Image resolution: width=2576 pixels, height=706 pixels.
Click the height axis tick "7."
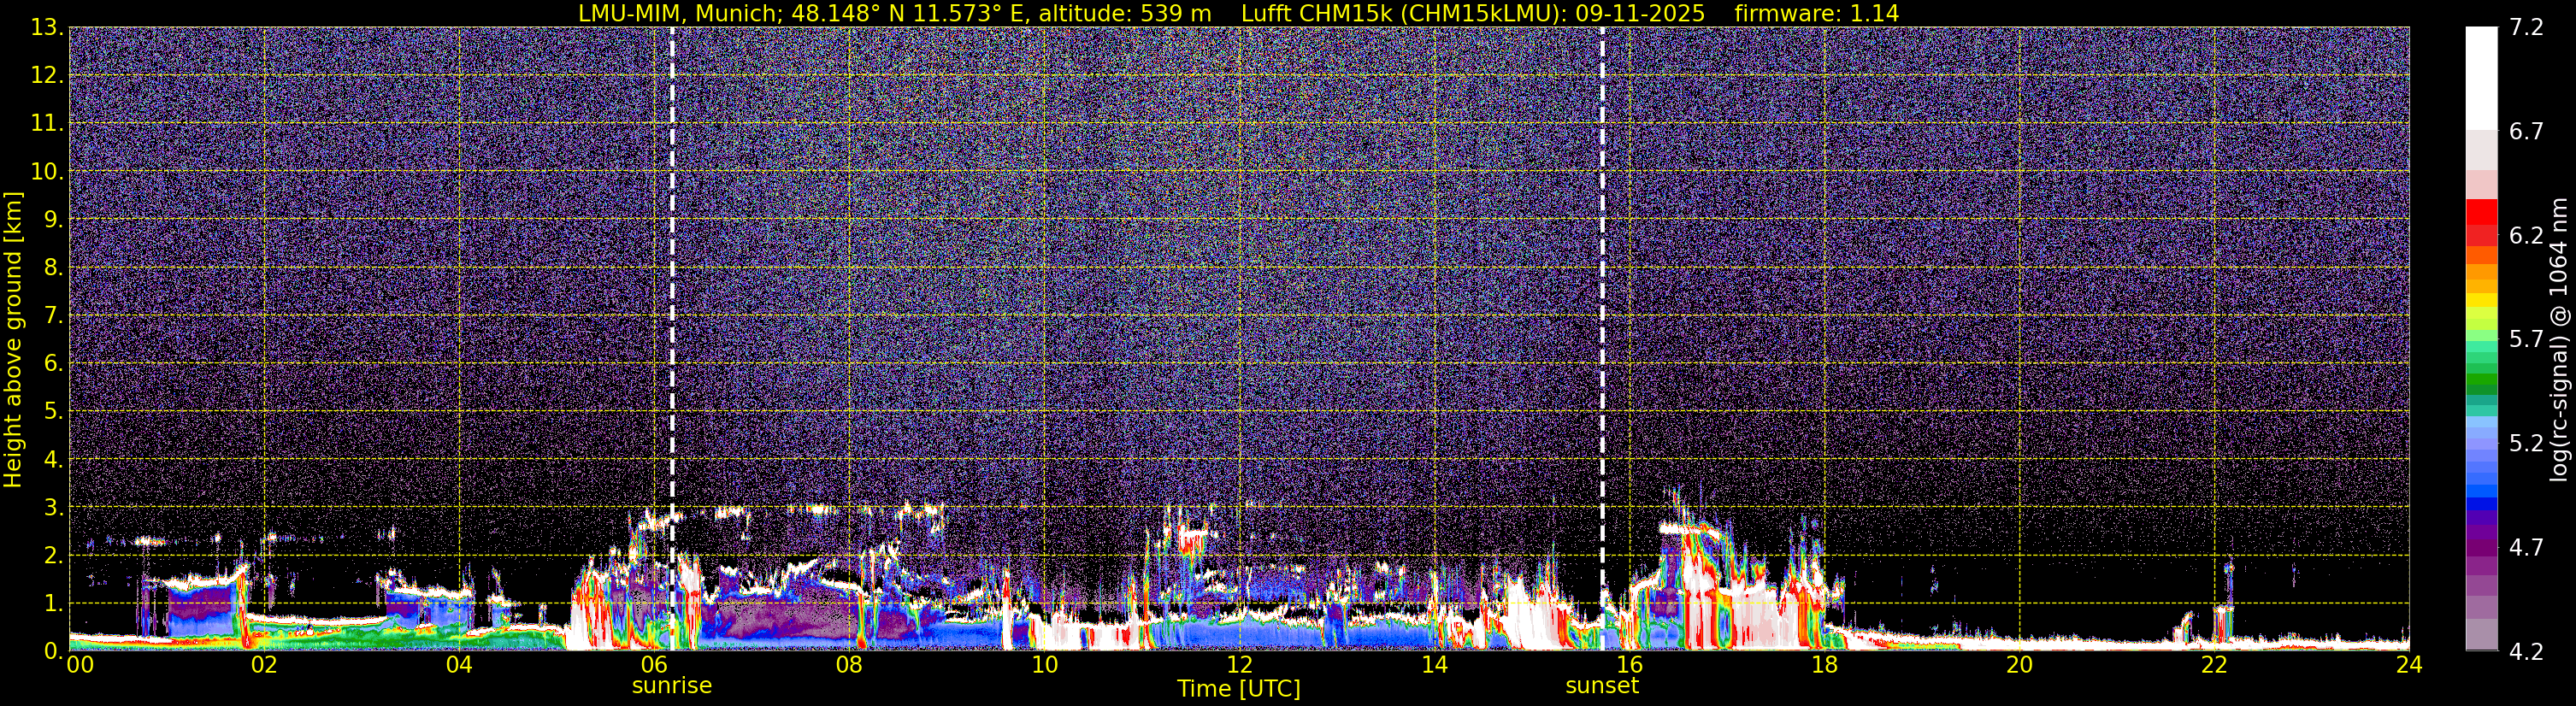point(53,316)
